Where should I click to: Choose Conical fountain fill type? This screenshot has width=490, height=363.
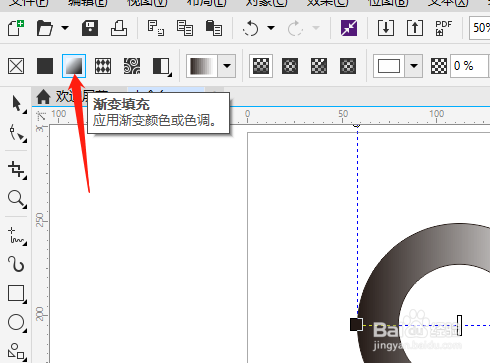pyautogui.click(x=319, y=66)
